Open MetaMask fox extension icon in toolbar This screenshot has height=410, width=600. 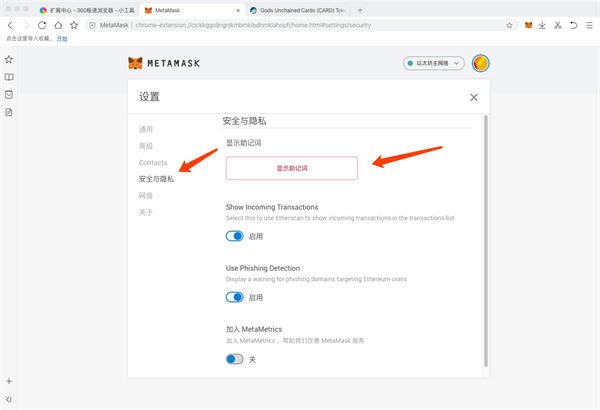pyautogui.click(x=528, y=25)
